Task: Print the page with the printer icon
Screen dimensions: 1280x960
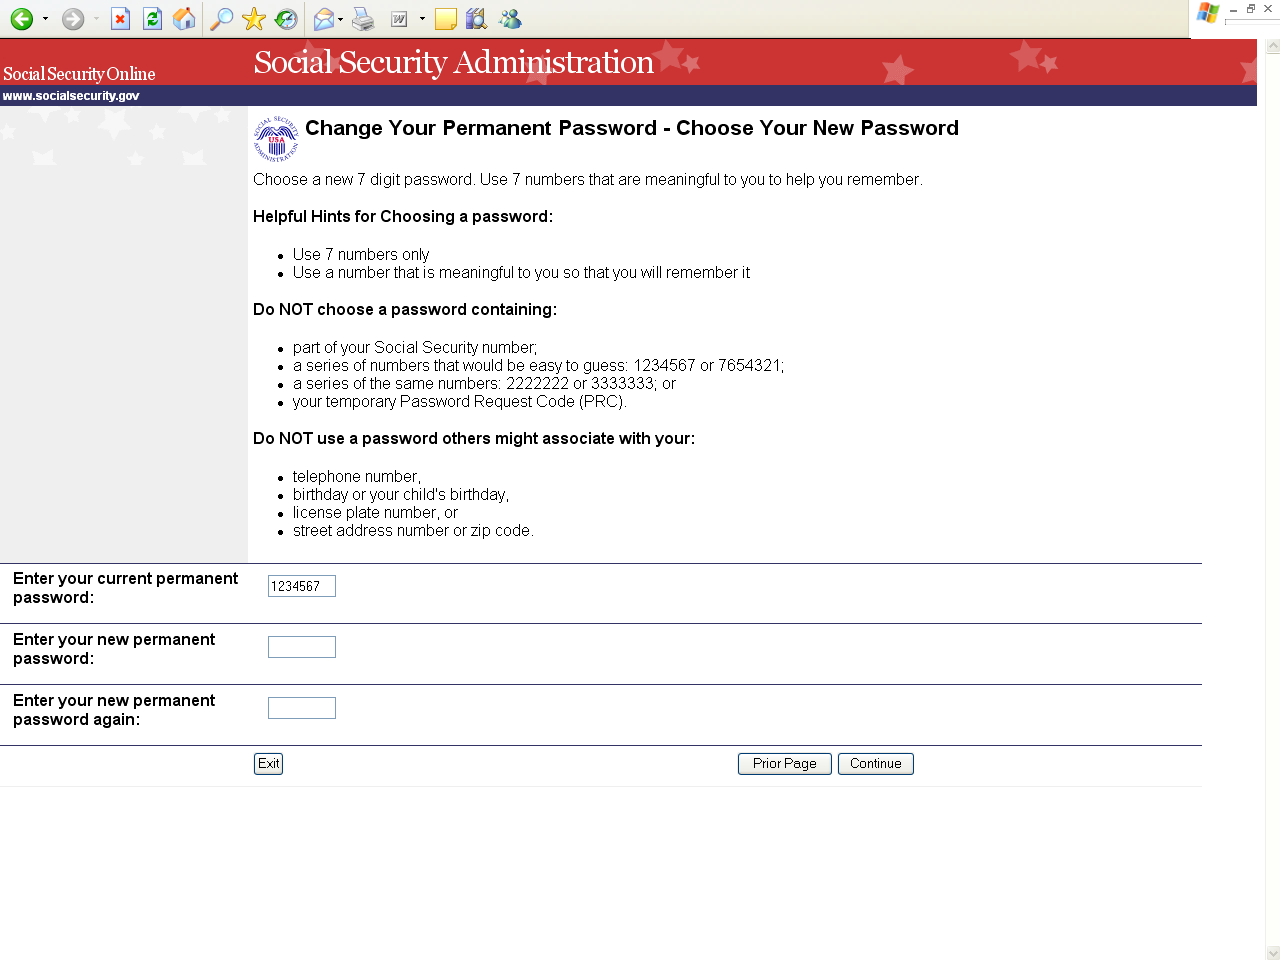Action: click(x=363, y=19)
